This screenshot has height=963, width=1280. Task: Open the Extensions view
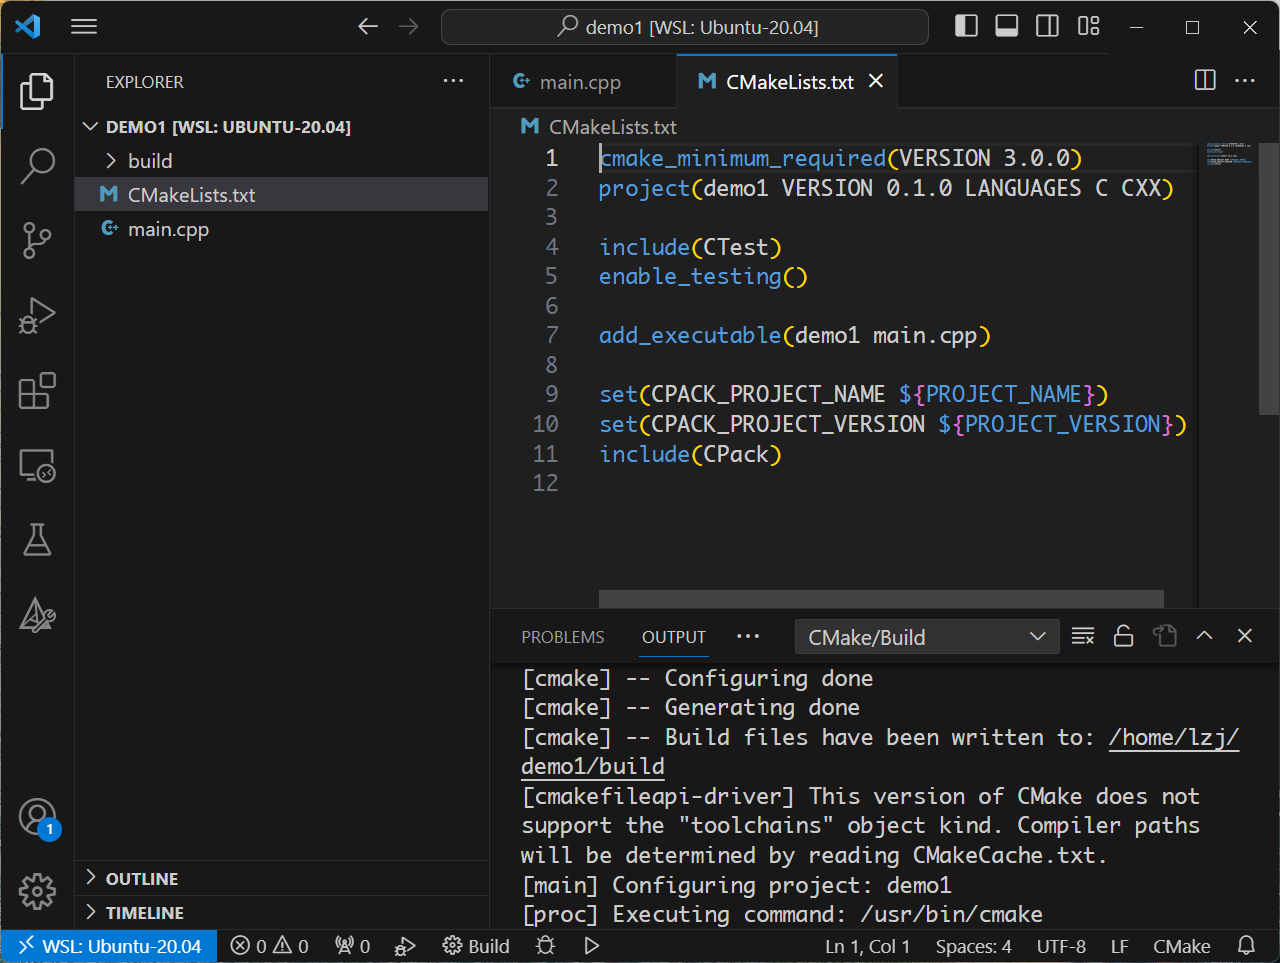(x=37, y=391)
